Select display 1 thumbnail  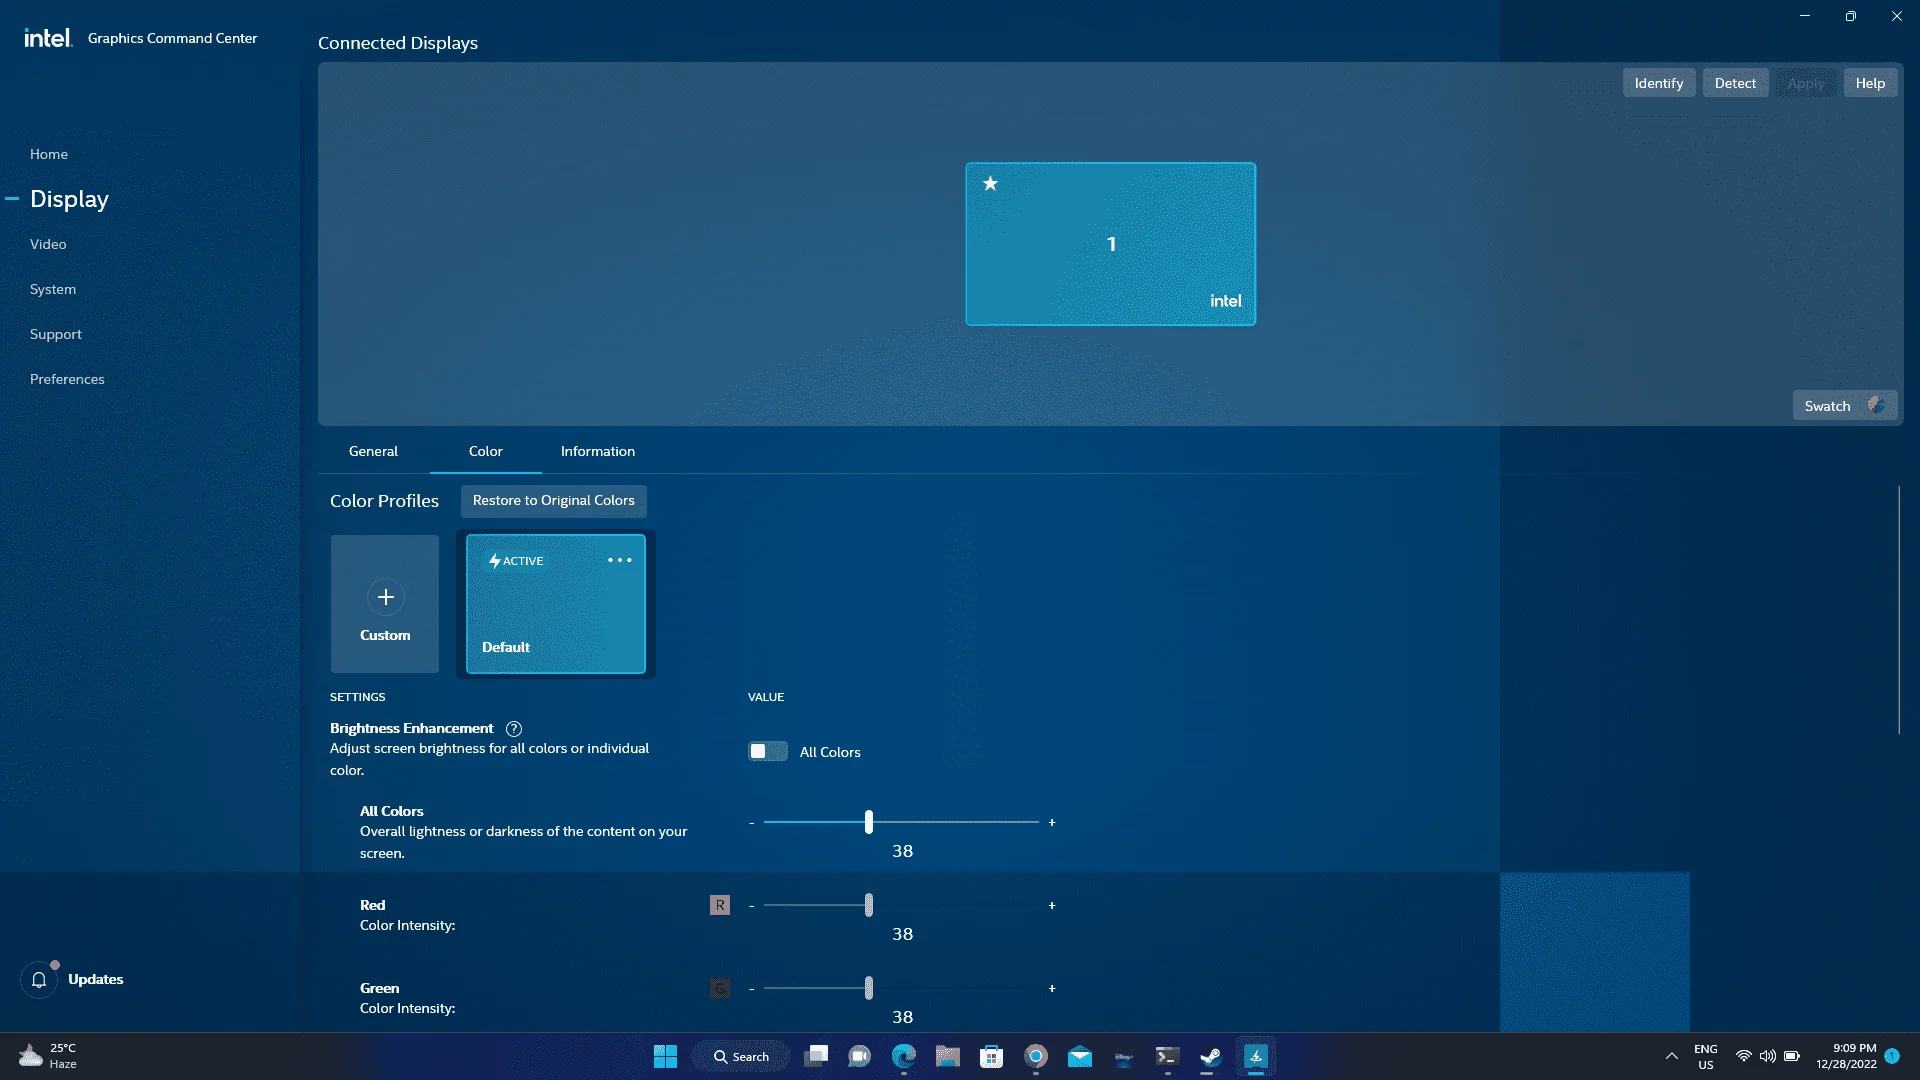(x=1111, y=244)
